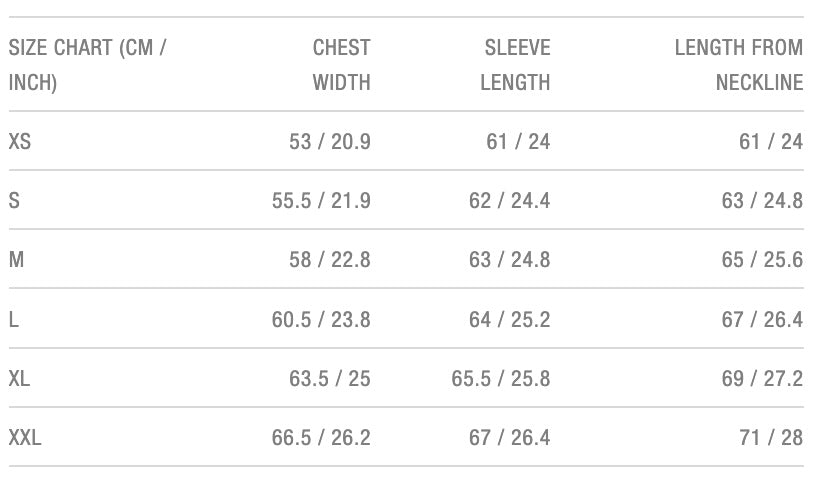Click the XXL neckline length 71 / 28
Screen dimensions: 822x486
point(771,438)
